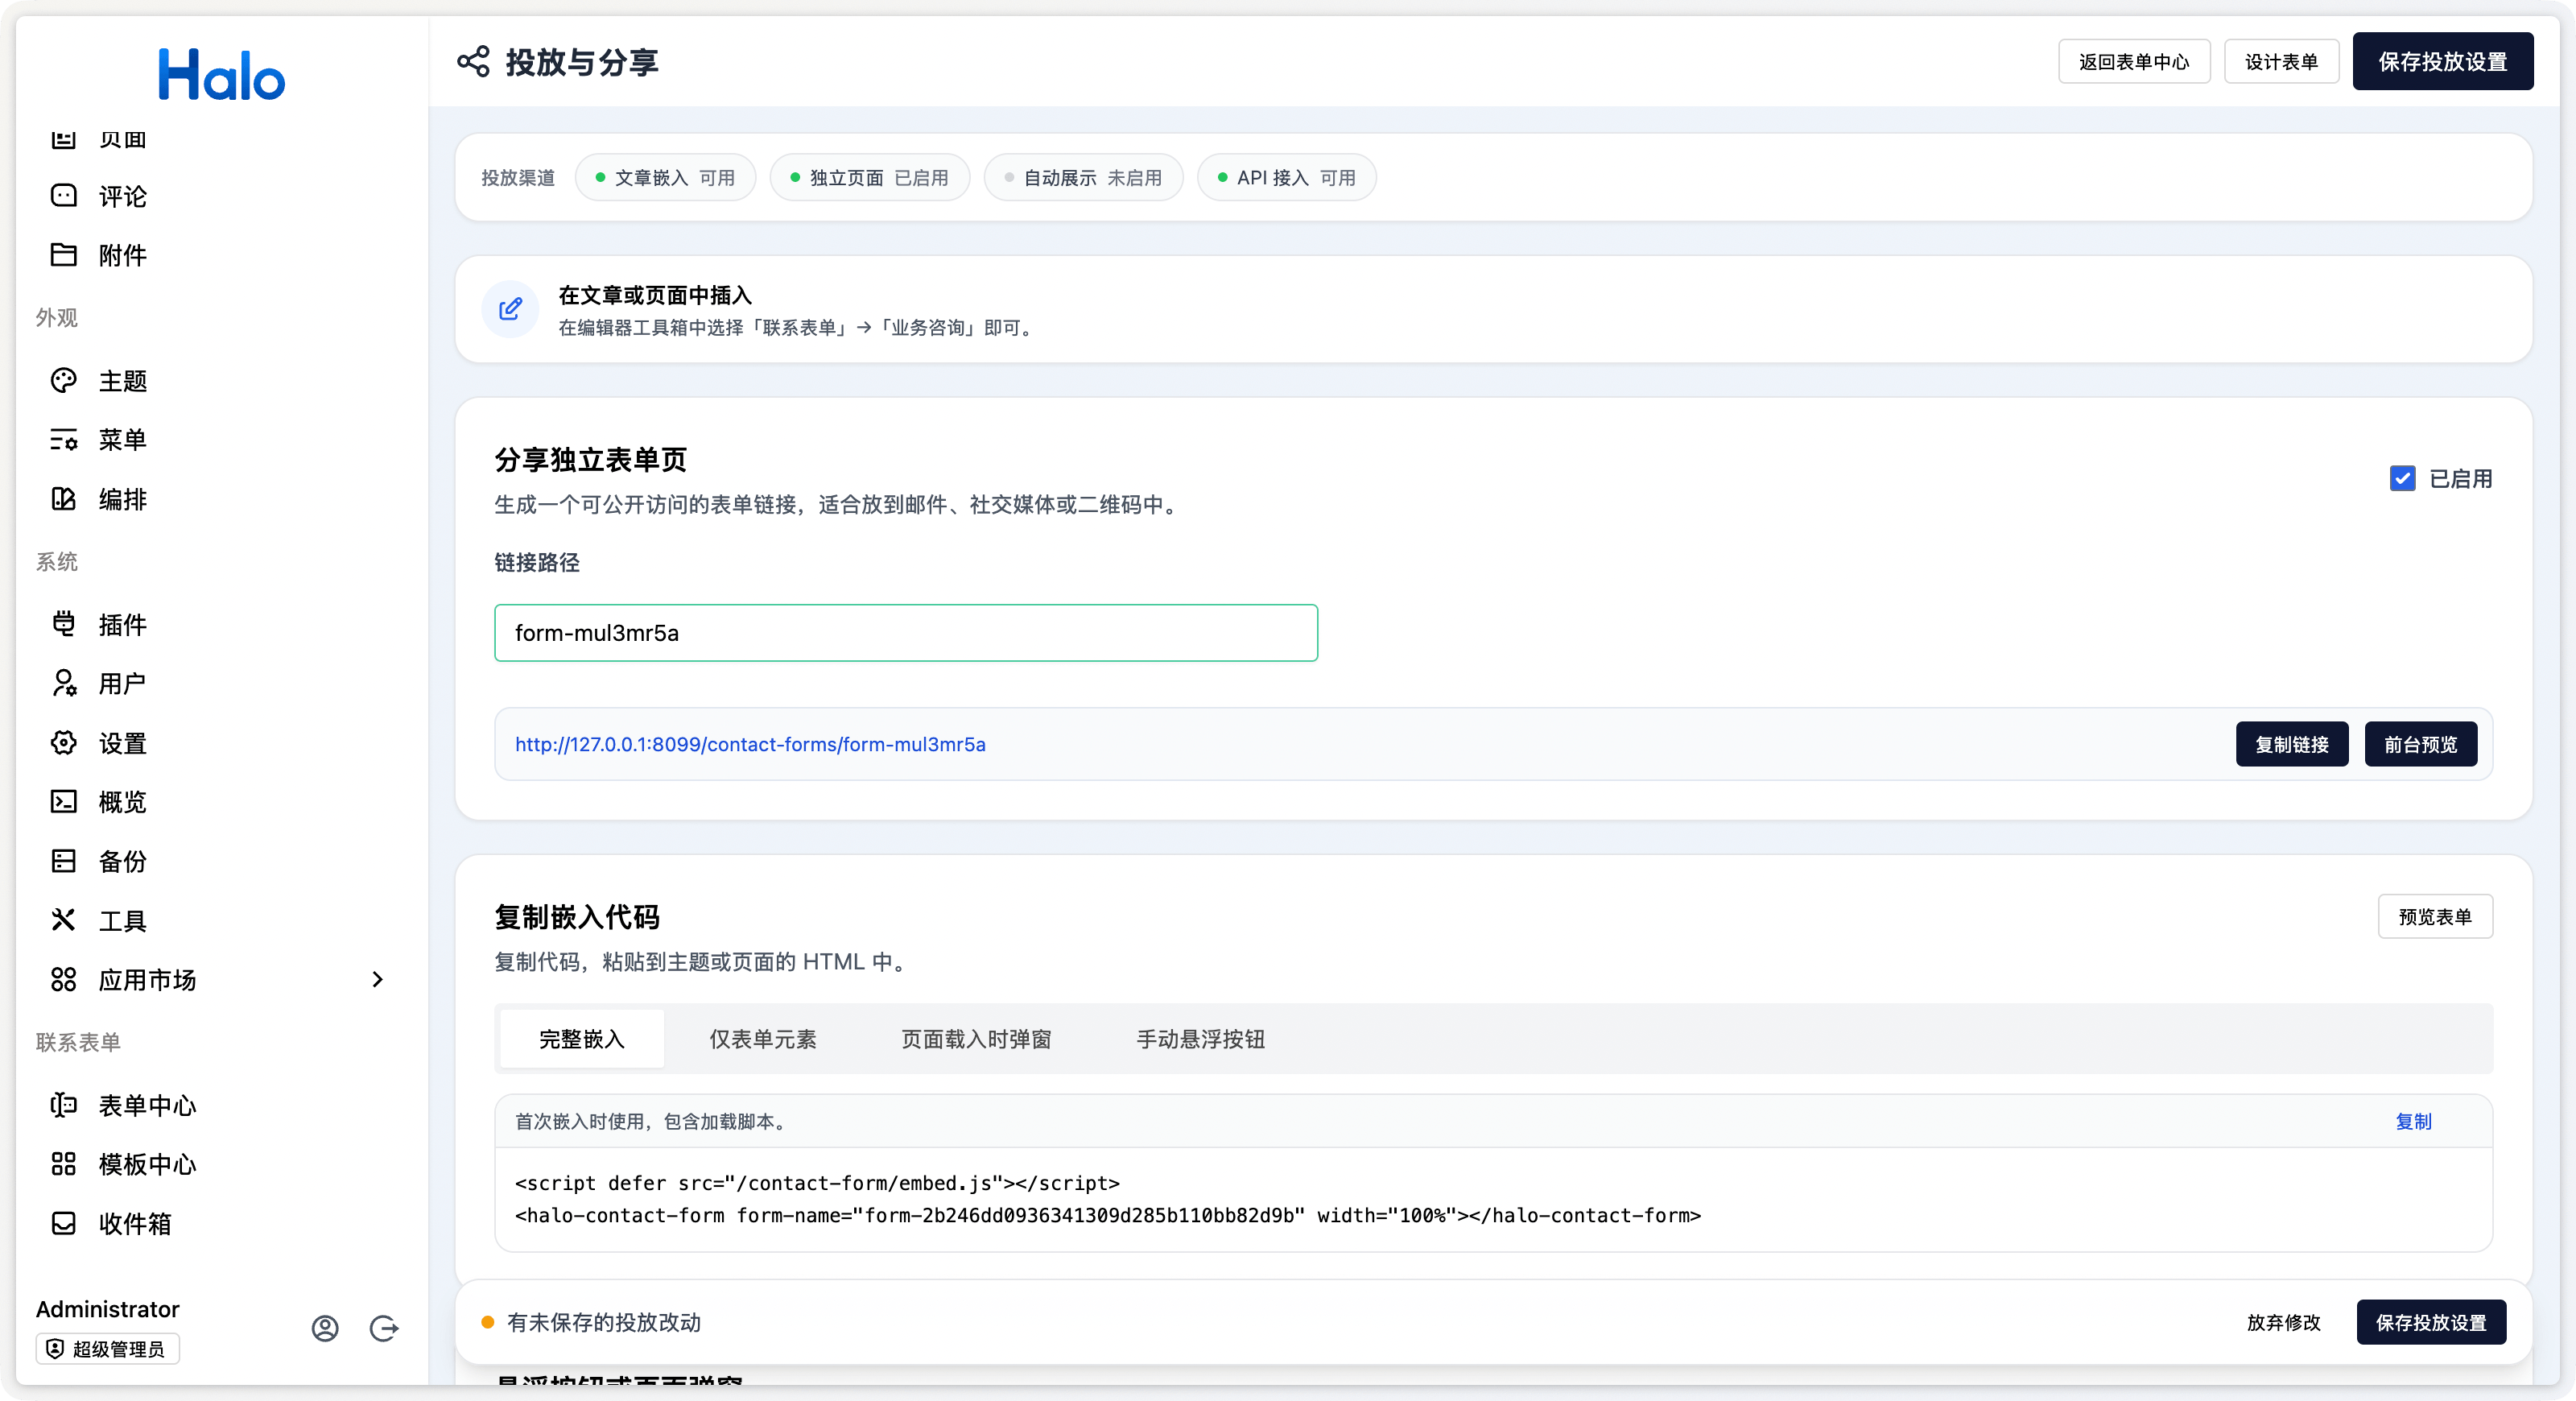Select the 独立页面 channel chip
2576x1401 pixels.
(869, 178)
